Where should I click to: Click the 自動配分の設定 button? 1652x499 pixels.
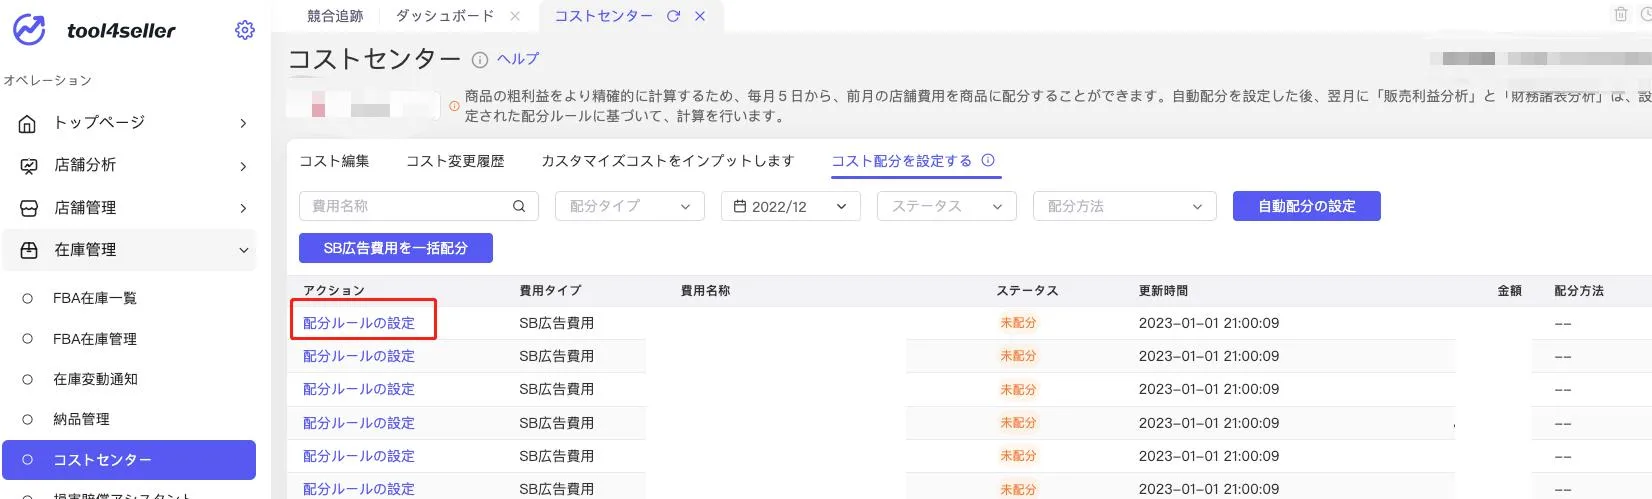point(1306,206)
